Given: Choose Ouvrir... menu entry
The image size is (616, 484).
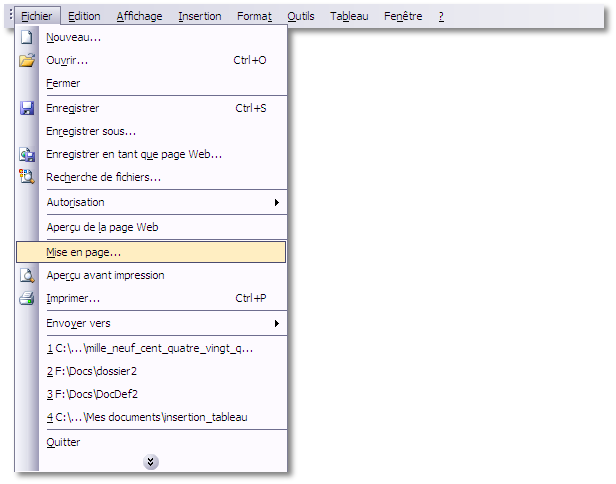Looking at the screenshot, I should (x=151, y=60).
